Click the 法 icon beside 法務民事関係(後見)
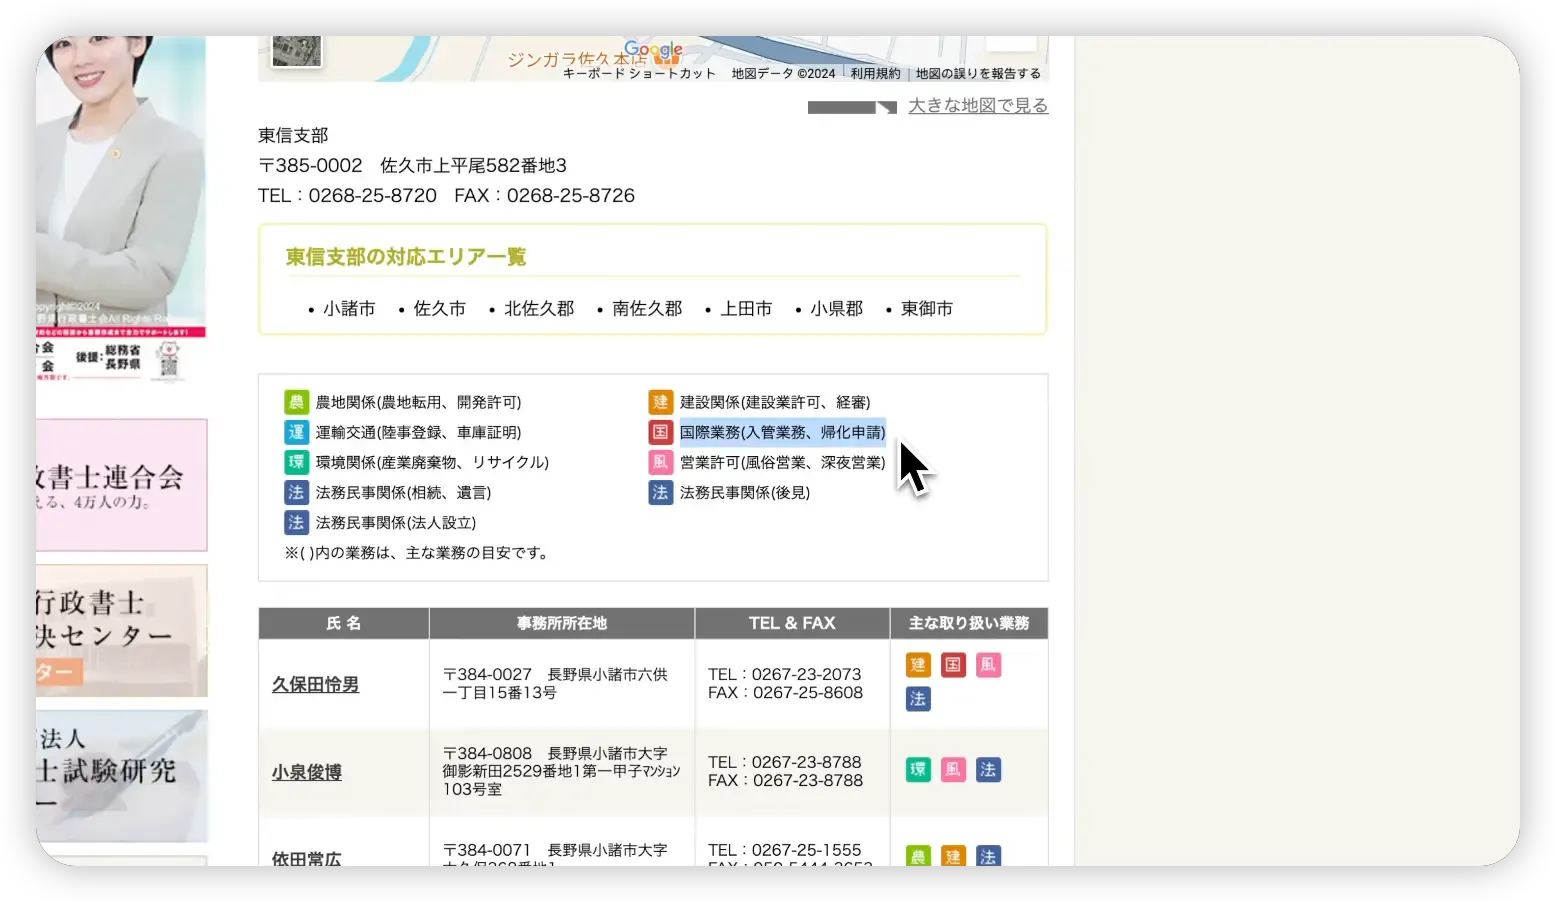Screen dimensions: 1556x902 click(660, 492)
